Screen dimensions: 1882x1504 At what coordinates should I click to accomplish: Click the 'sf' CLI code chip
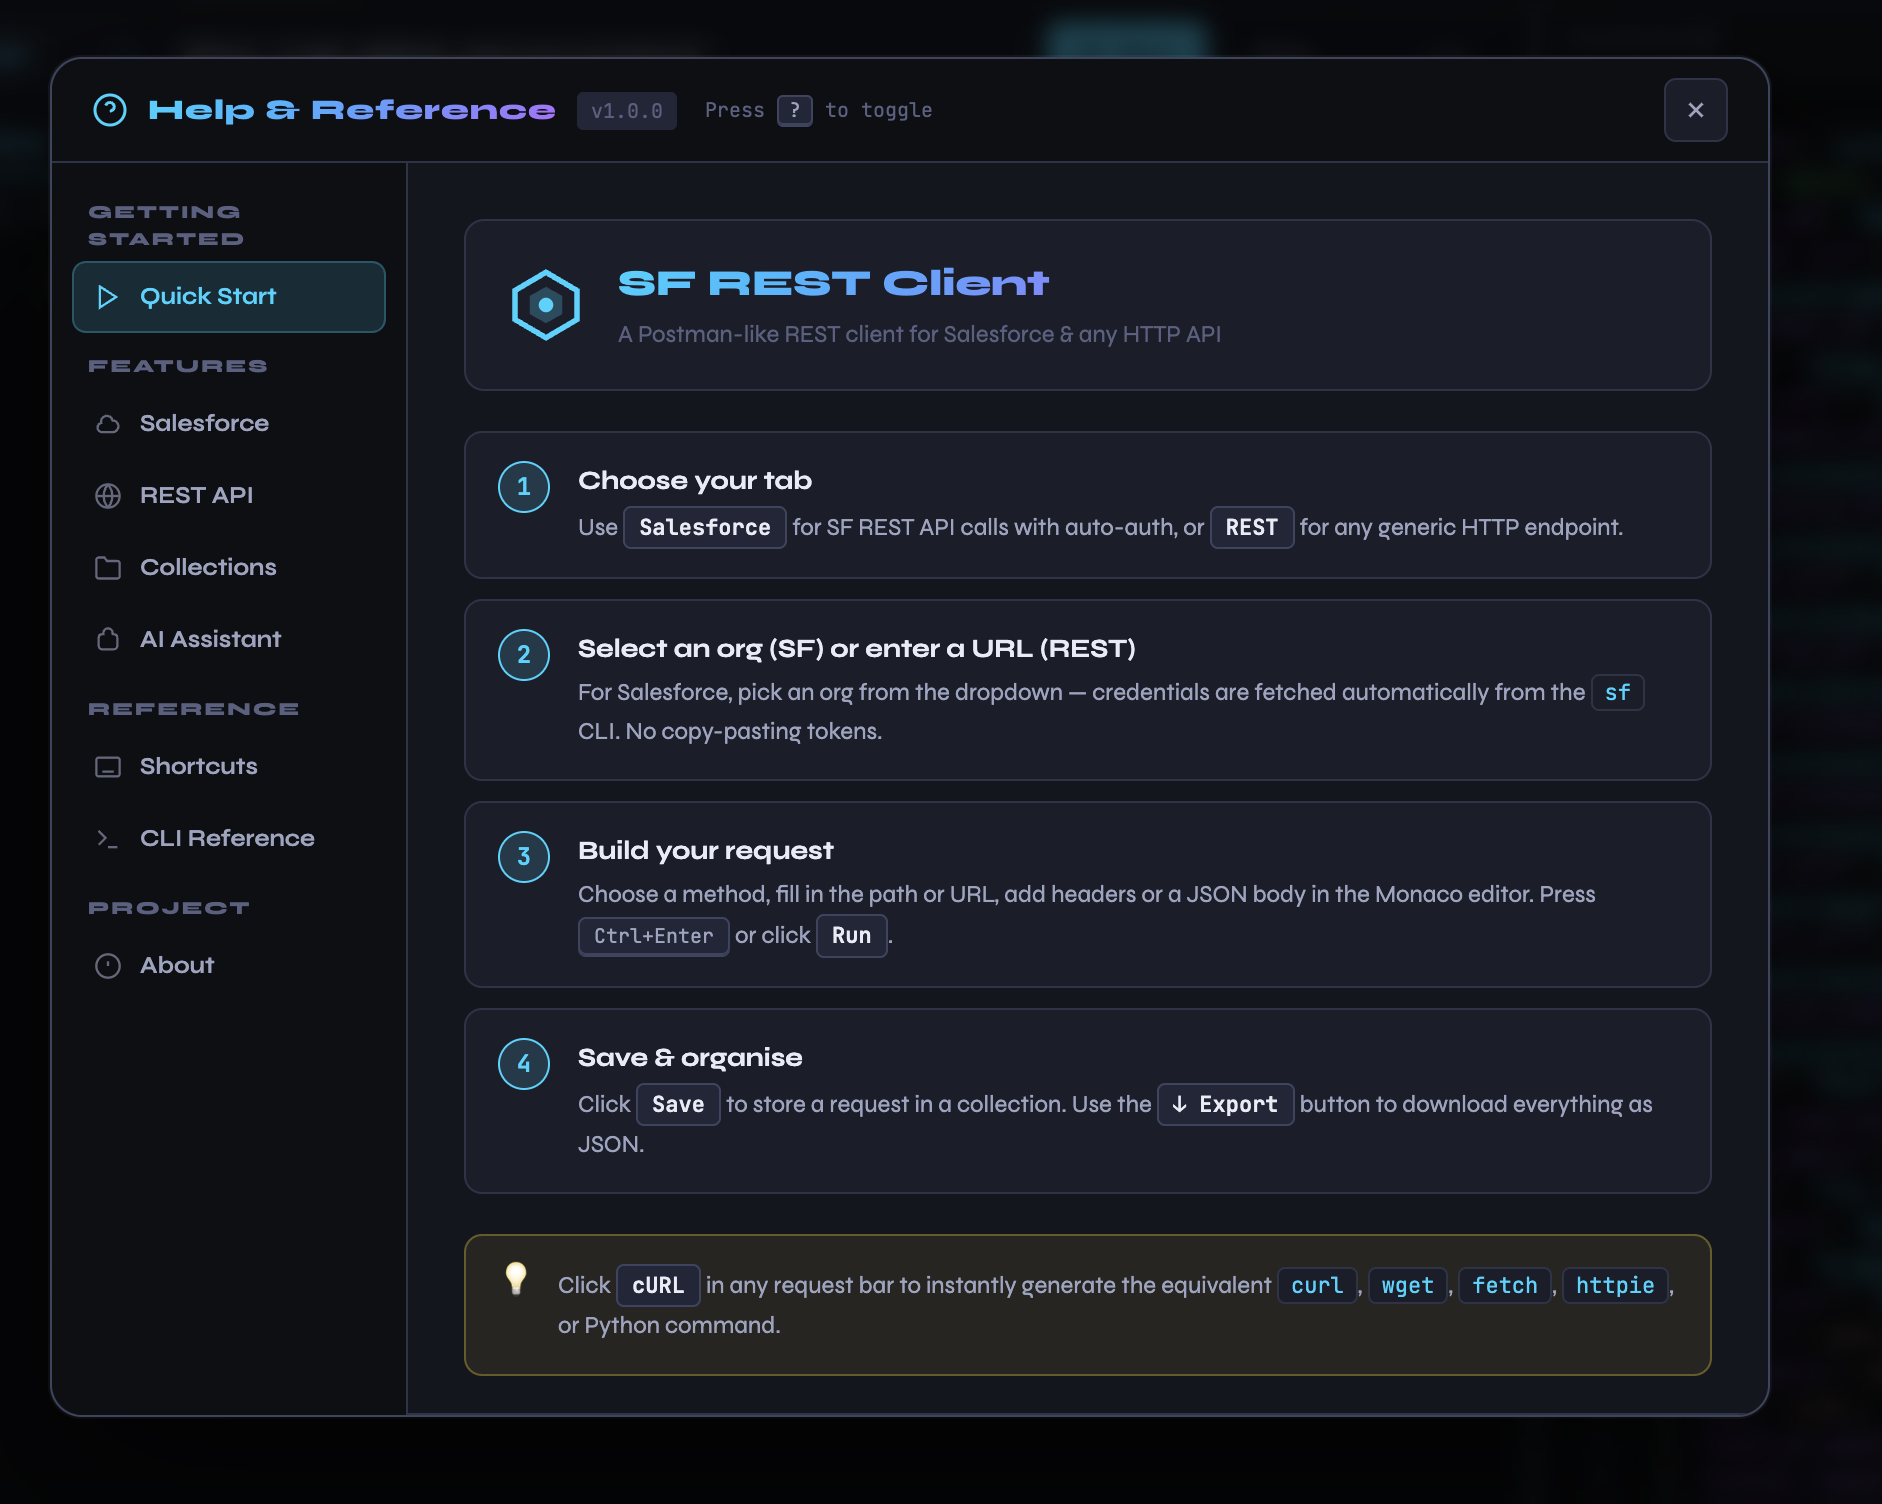[1618, 693]
